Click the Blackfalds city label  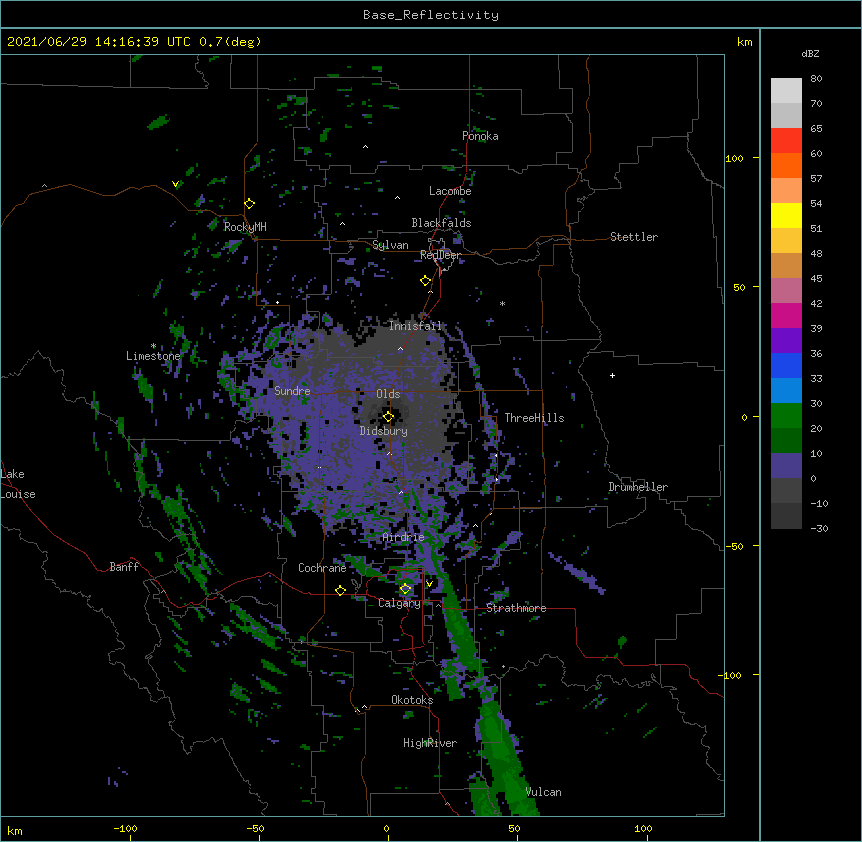[x=441, y=223]
